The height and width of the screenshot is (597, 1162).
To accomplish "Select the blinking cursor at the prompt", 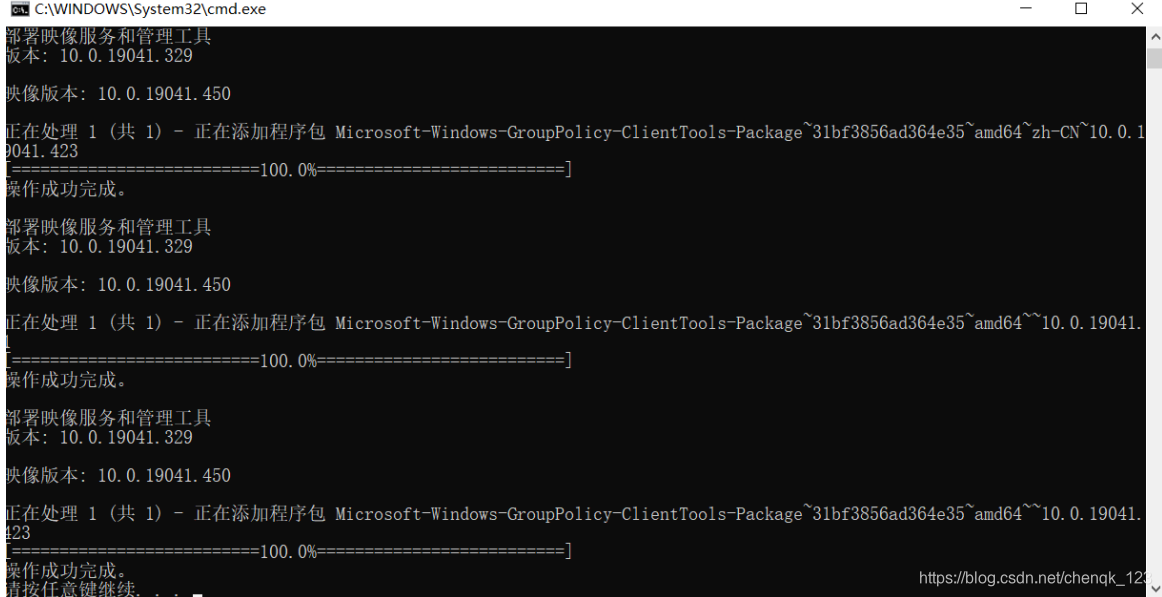I will point(196,594).
